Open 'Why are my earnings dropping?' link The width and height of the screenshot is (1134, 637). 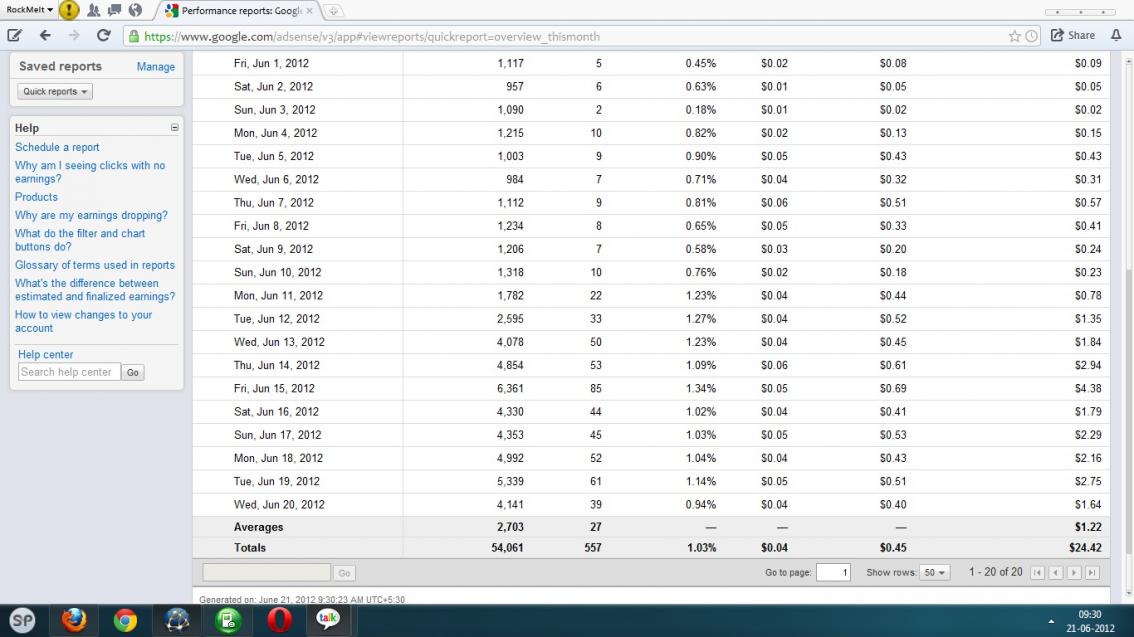click(91, 215)
